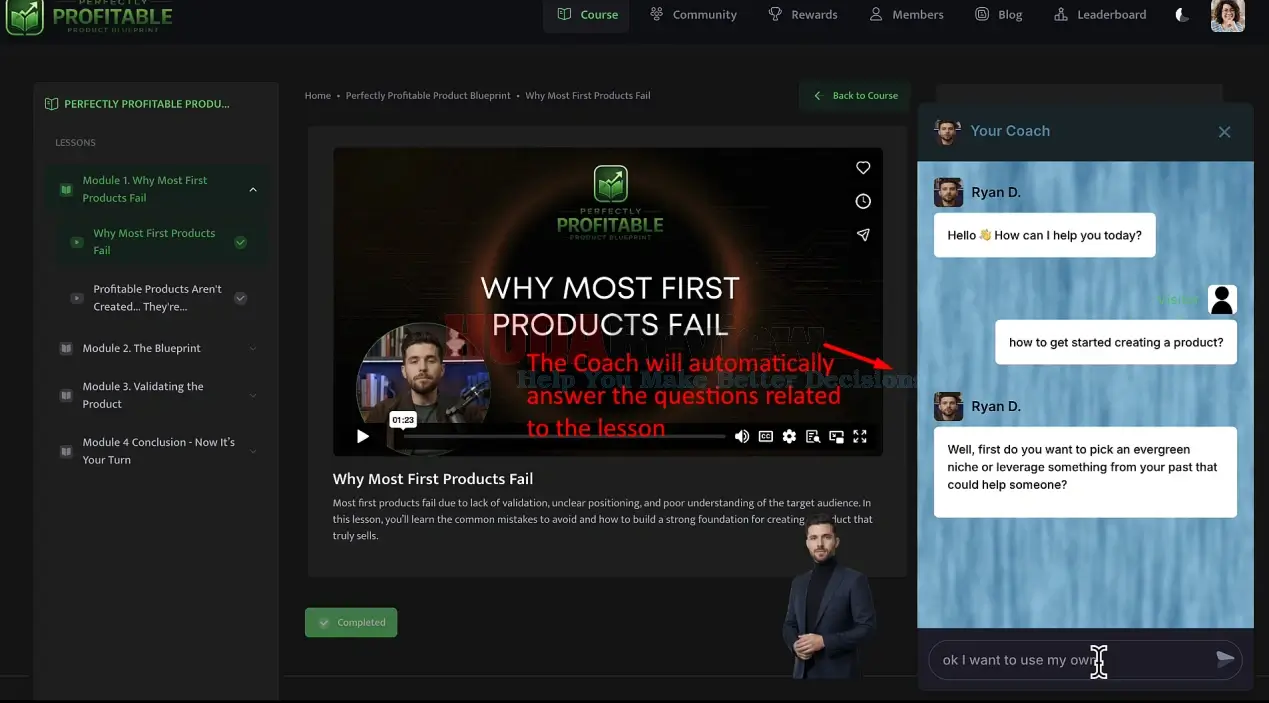Open the Leaderboard tab
1269x703 pixels.
(1100, 15)
